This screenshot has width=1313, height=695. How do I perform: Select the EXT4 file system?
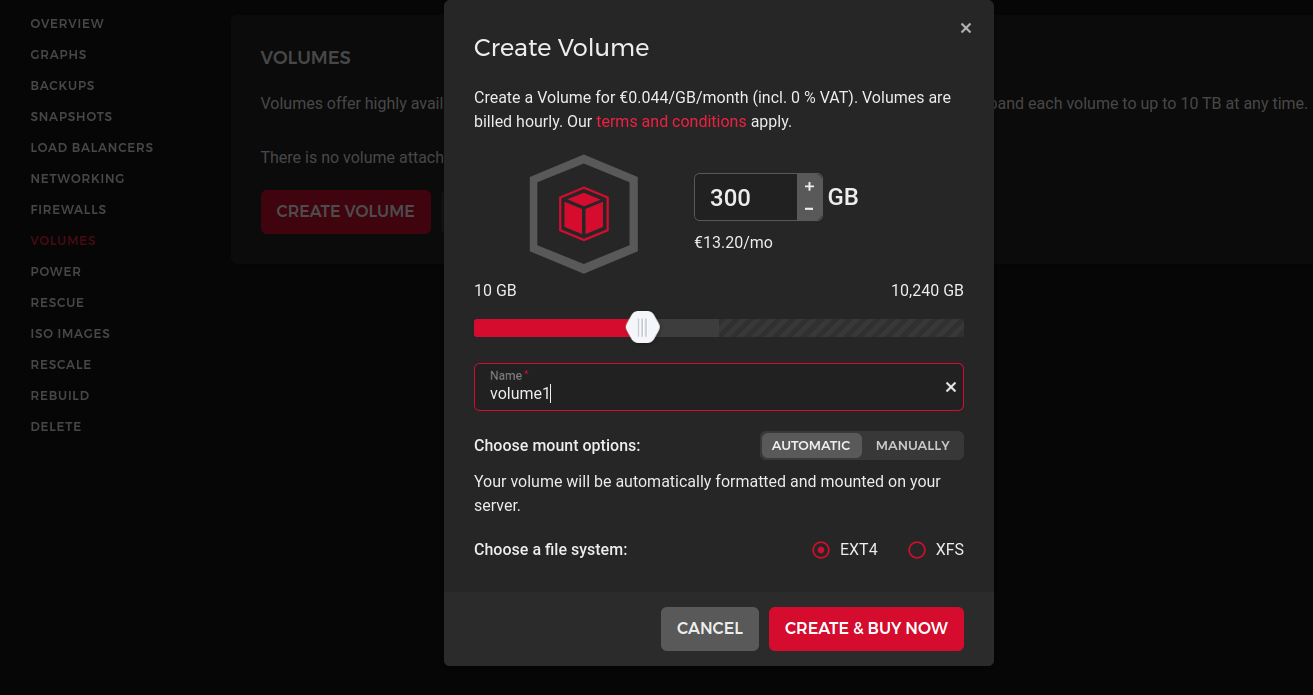pos(821,549)
